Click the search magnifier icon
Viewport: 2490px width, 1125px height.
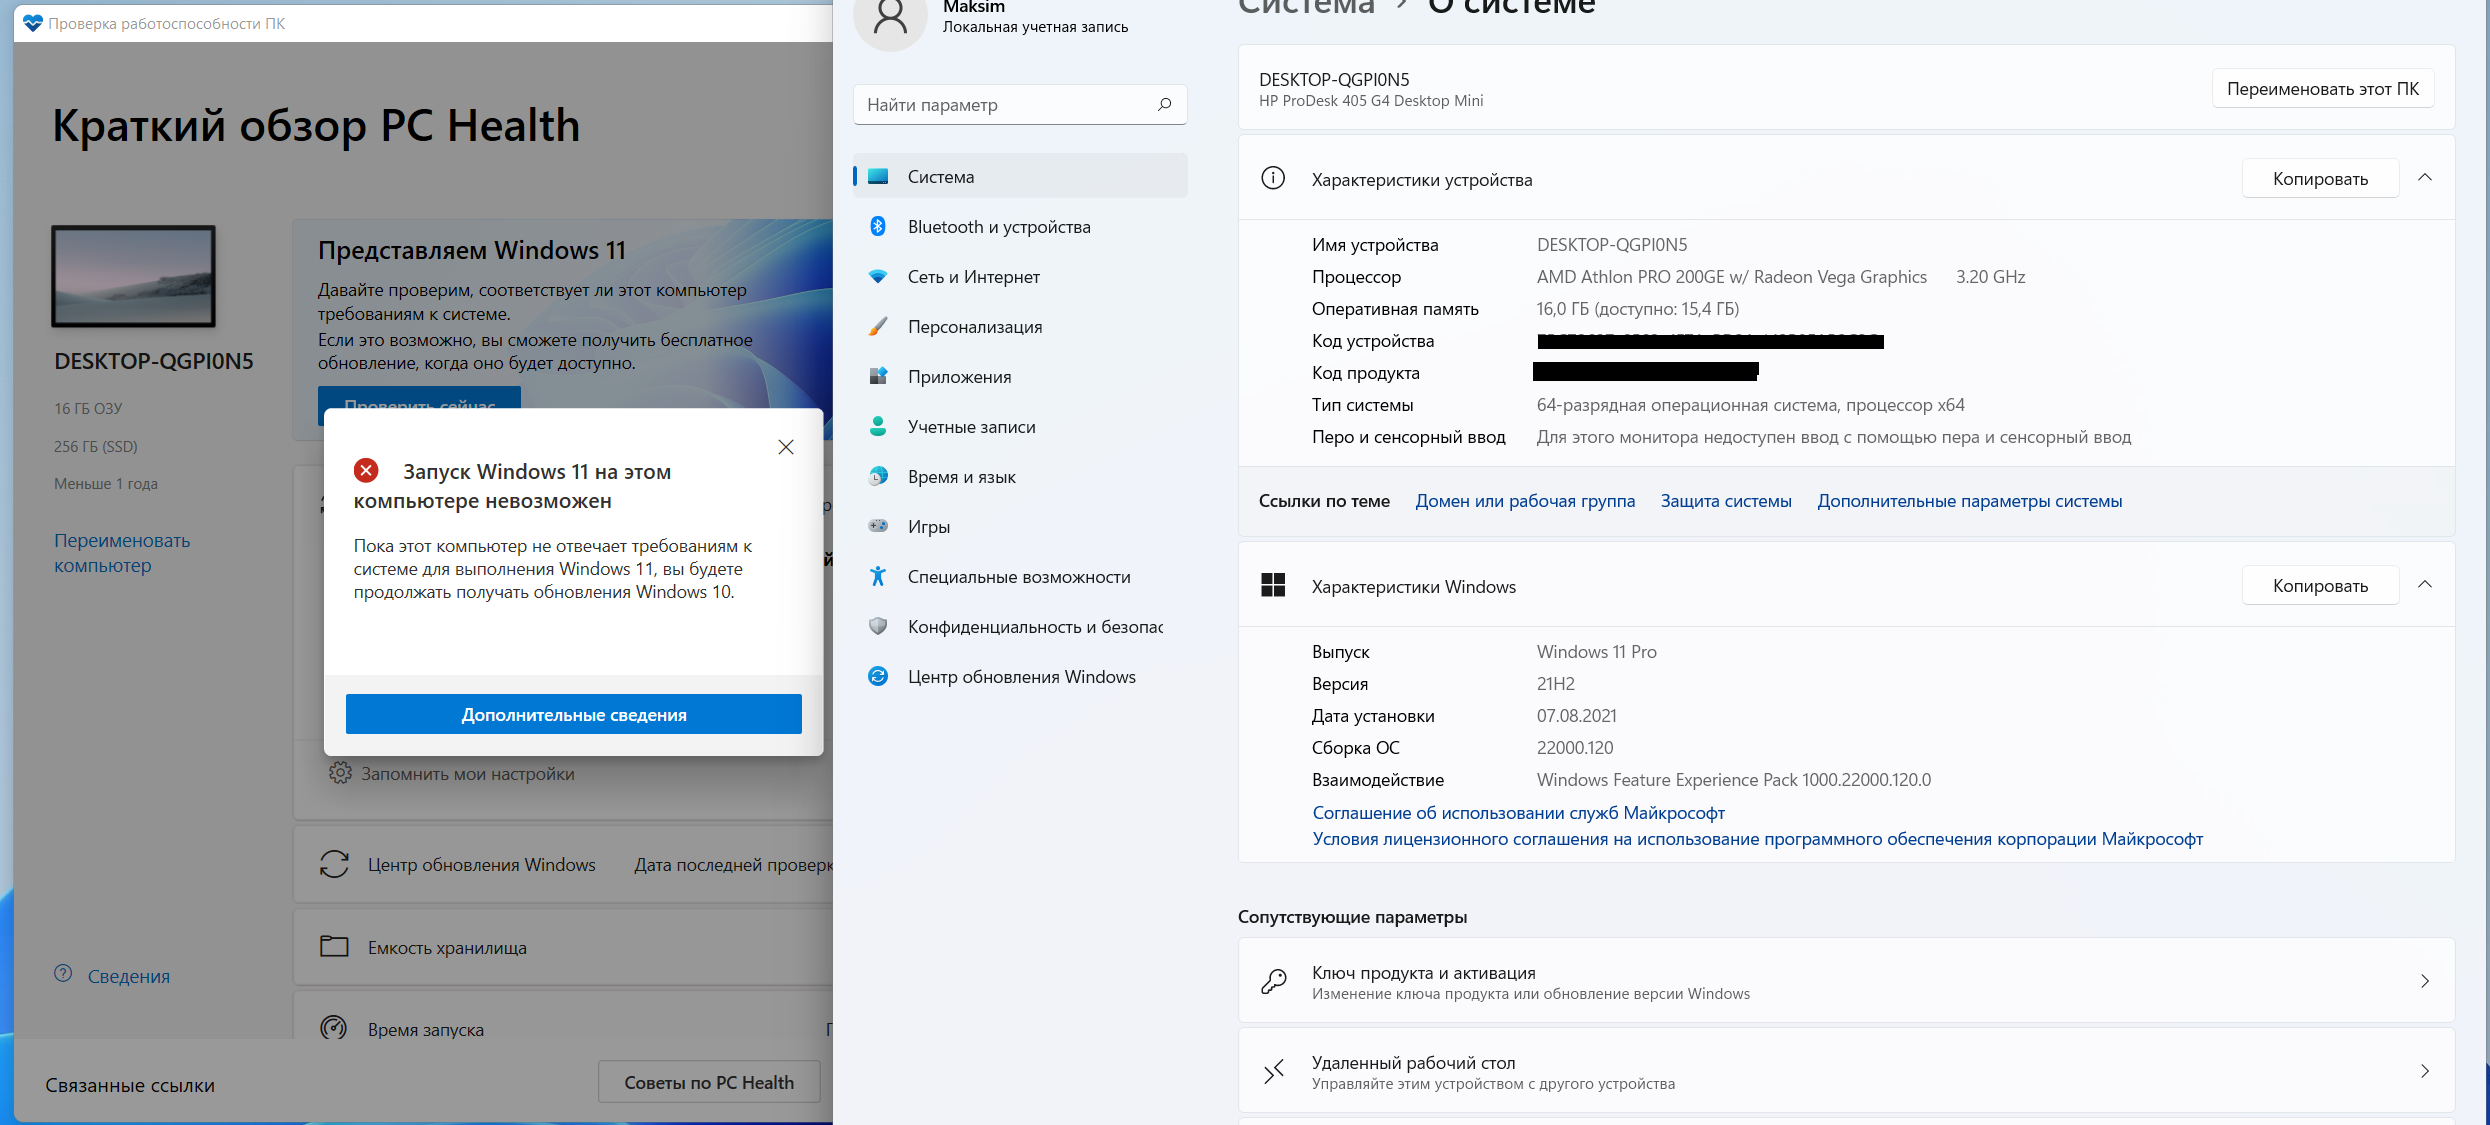(x=1164, y=104)
